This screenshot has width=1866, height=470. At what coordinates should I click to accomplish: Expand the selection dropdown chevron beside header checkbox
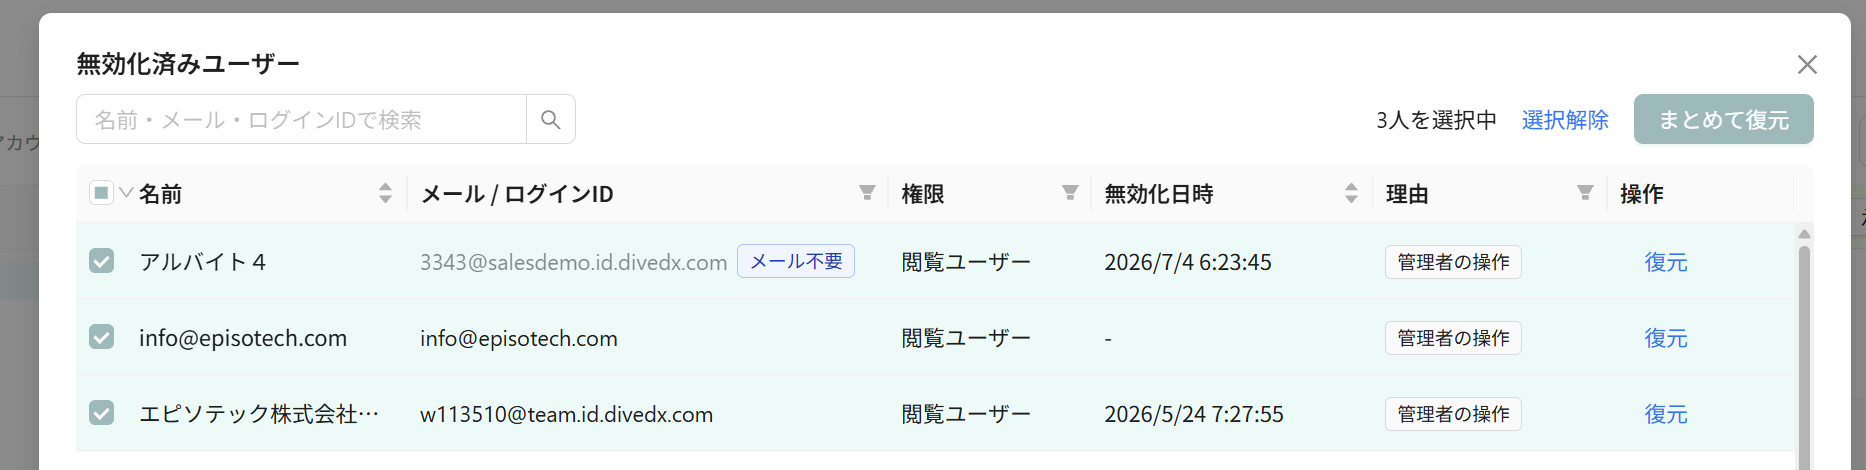[x=126, y=192]
